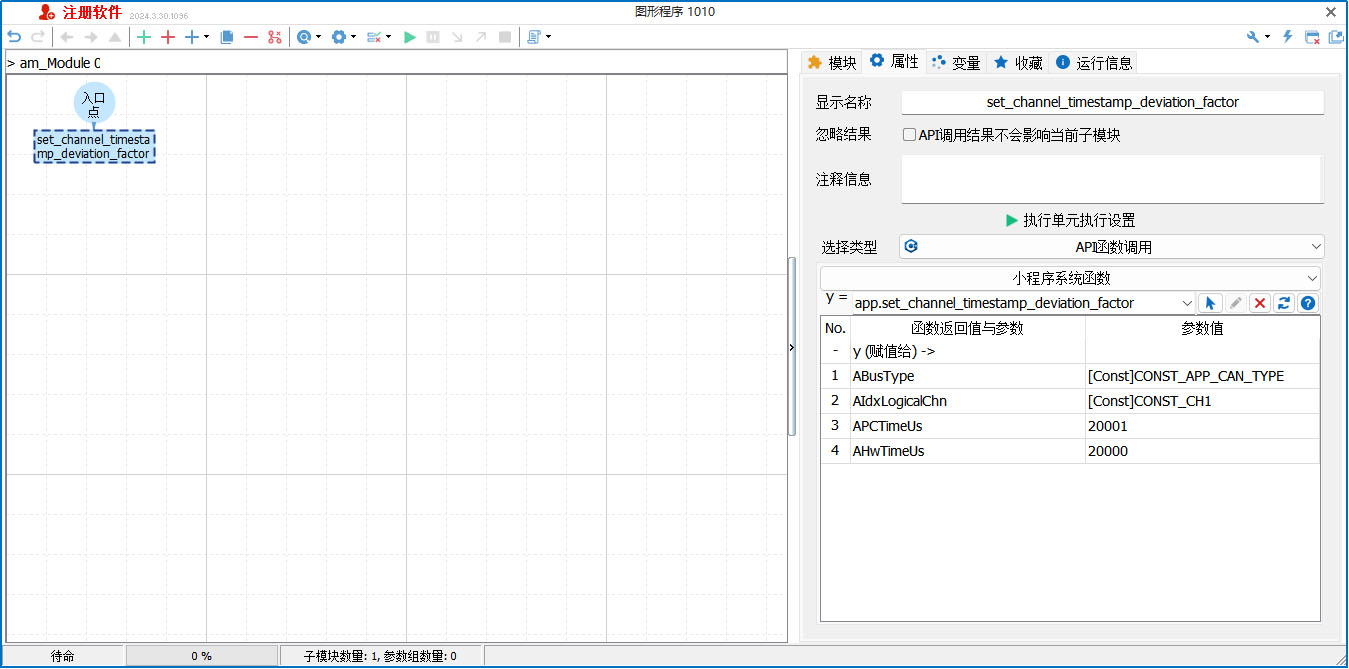Click the blue plus add icon

click(x=191, y=37)
